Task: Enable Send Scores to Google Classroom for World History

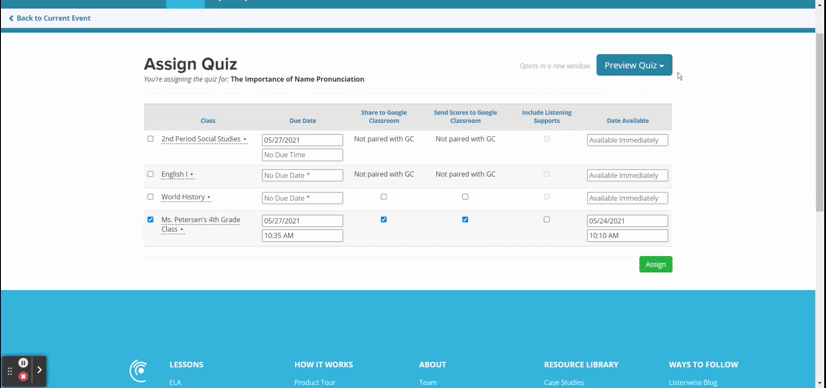Action: [465, 197]
